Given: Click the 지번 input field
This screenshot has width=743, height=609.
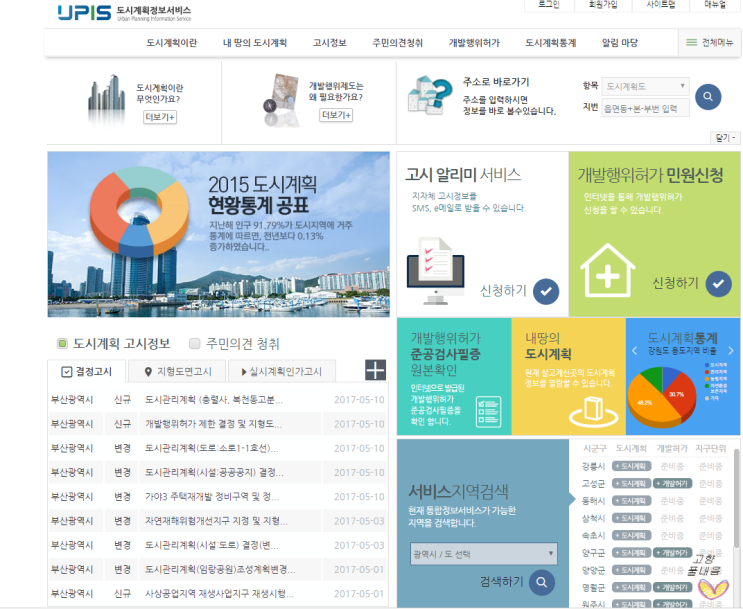Looking at the screenshot, I should pos(645,108).
